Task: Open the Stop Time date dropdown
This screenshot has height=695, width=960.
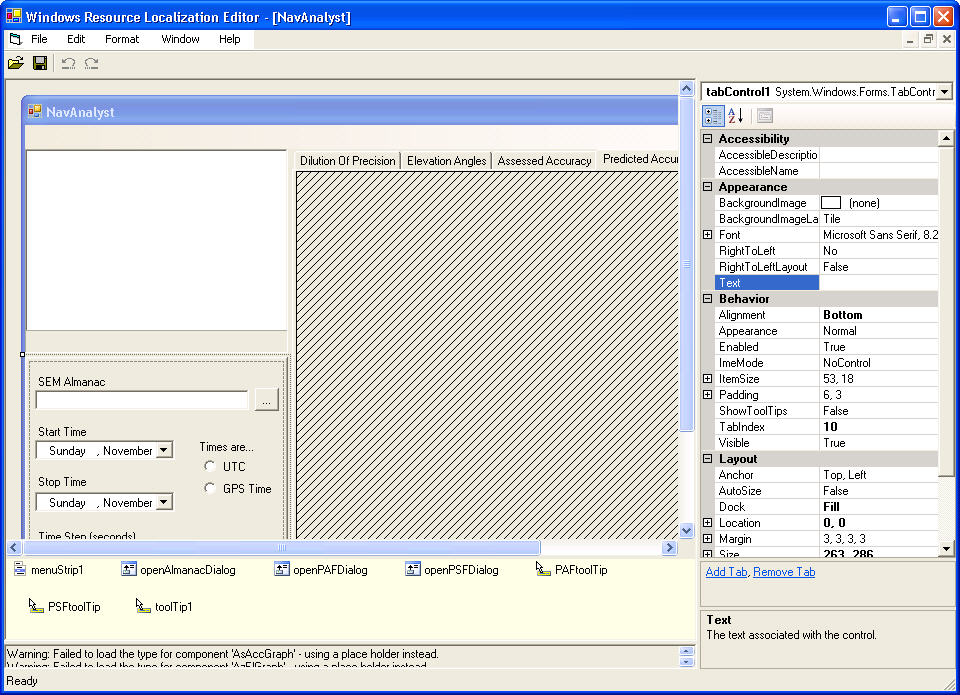Action: pos(163,503)
